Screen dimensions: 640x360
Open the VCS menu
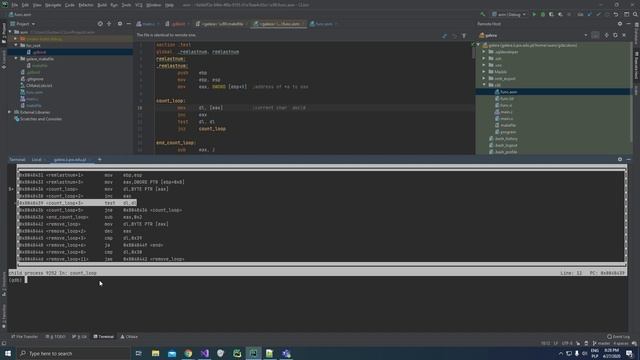[139, 5]
